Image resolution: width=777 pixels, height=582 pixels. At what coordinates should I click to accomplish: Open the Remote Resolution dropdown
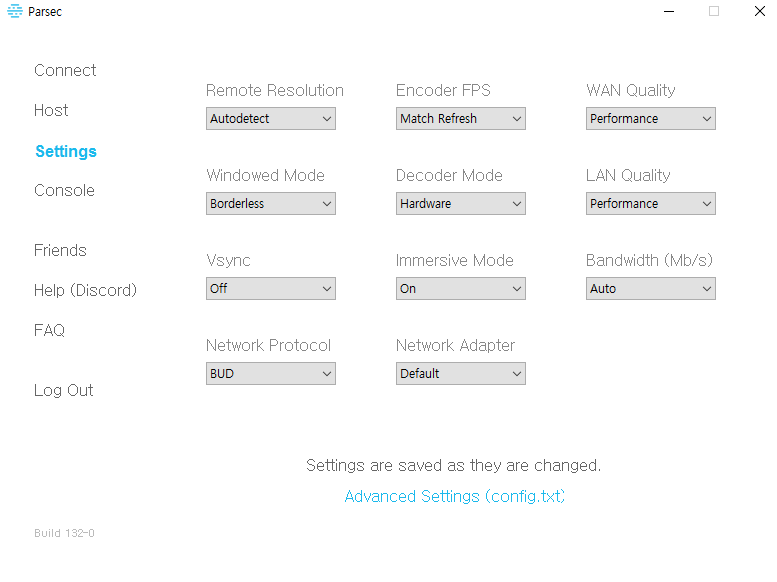tap(271, 118)
